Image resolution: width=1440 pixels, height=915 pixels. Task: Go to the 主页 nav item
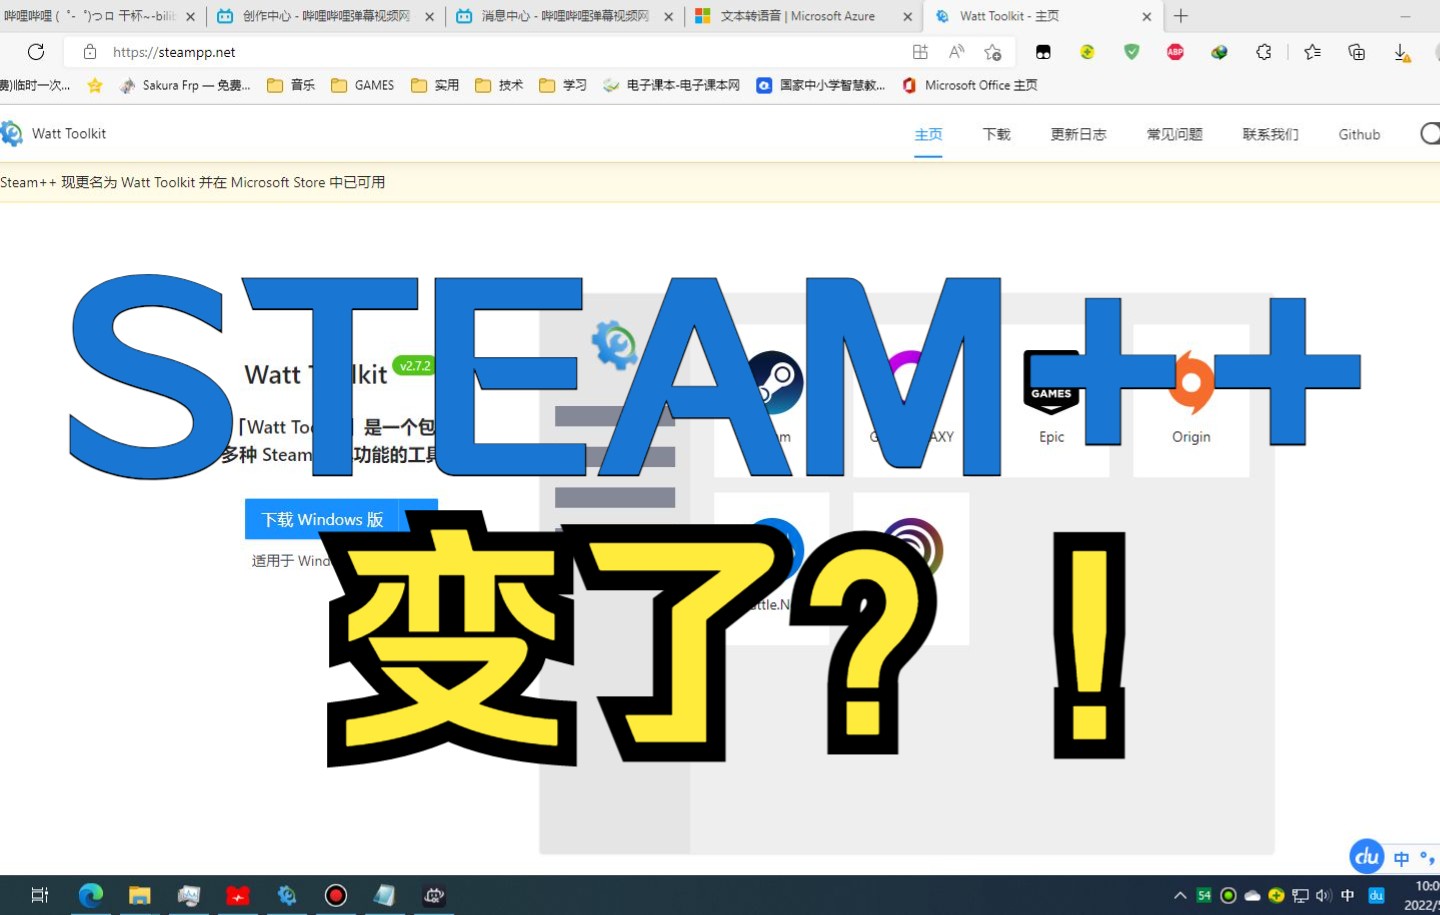(928, 134)
